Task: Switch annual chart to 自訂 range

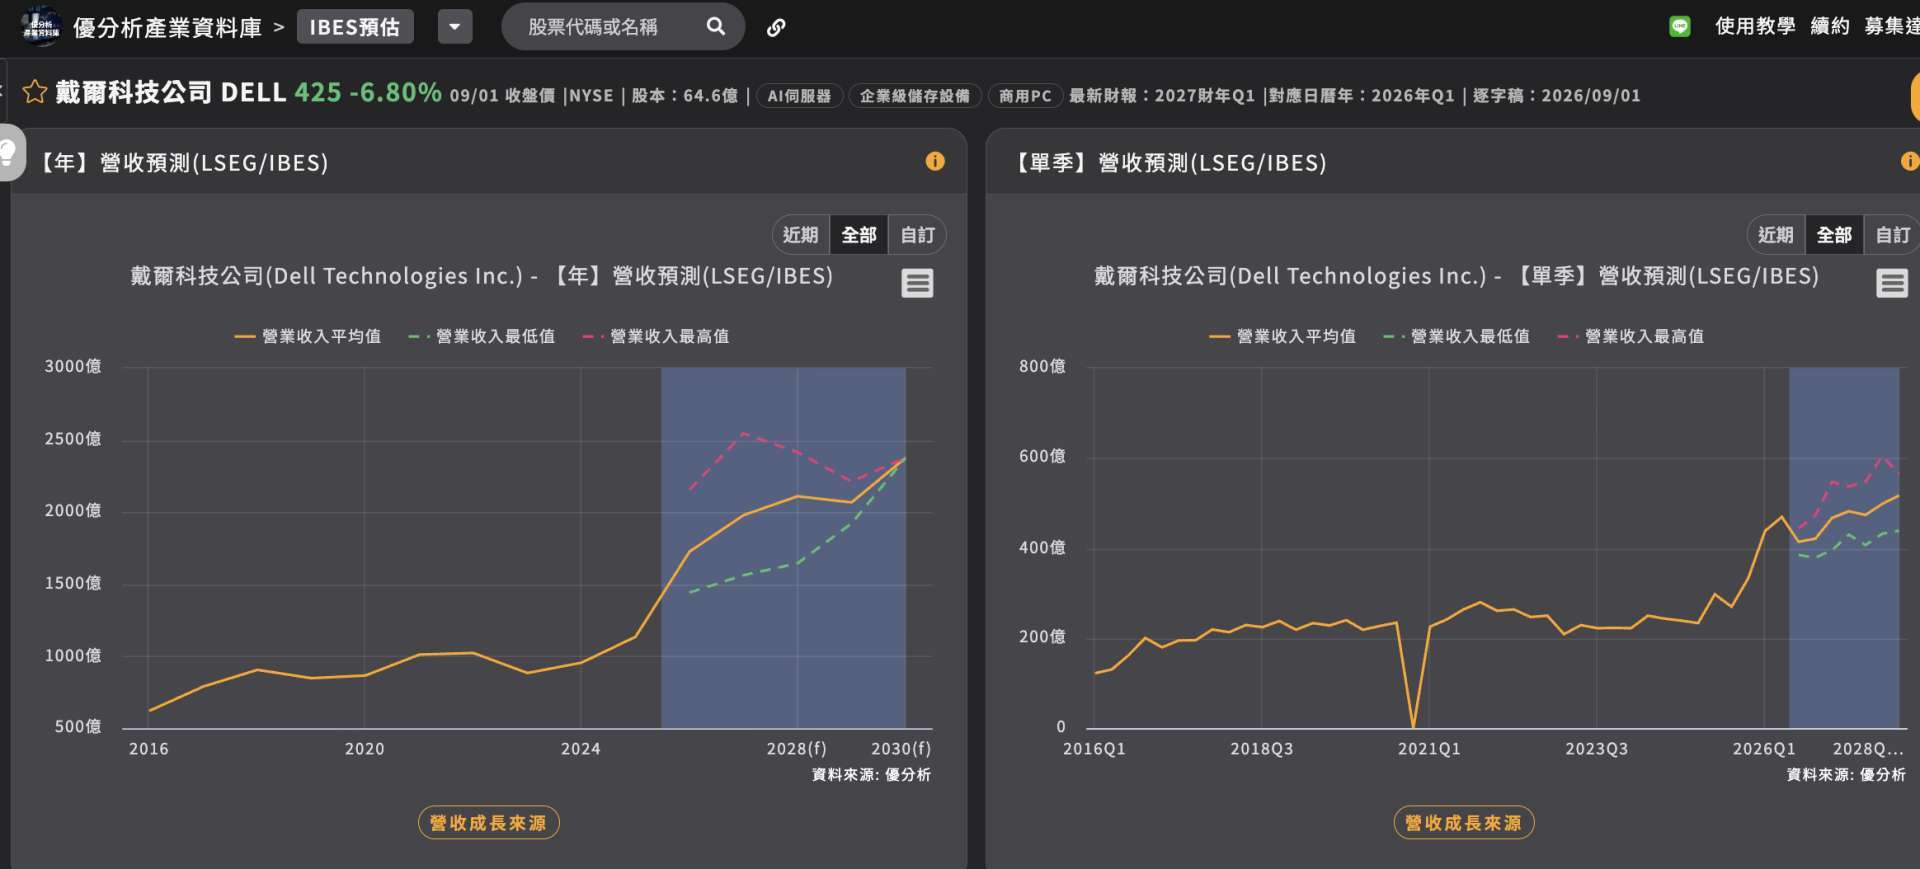Action: click(x=917, y=235)
